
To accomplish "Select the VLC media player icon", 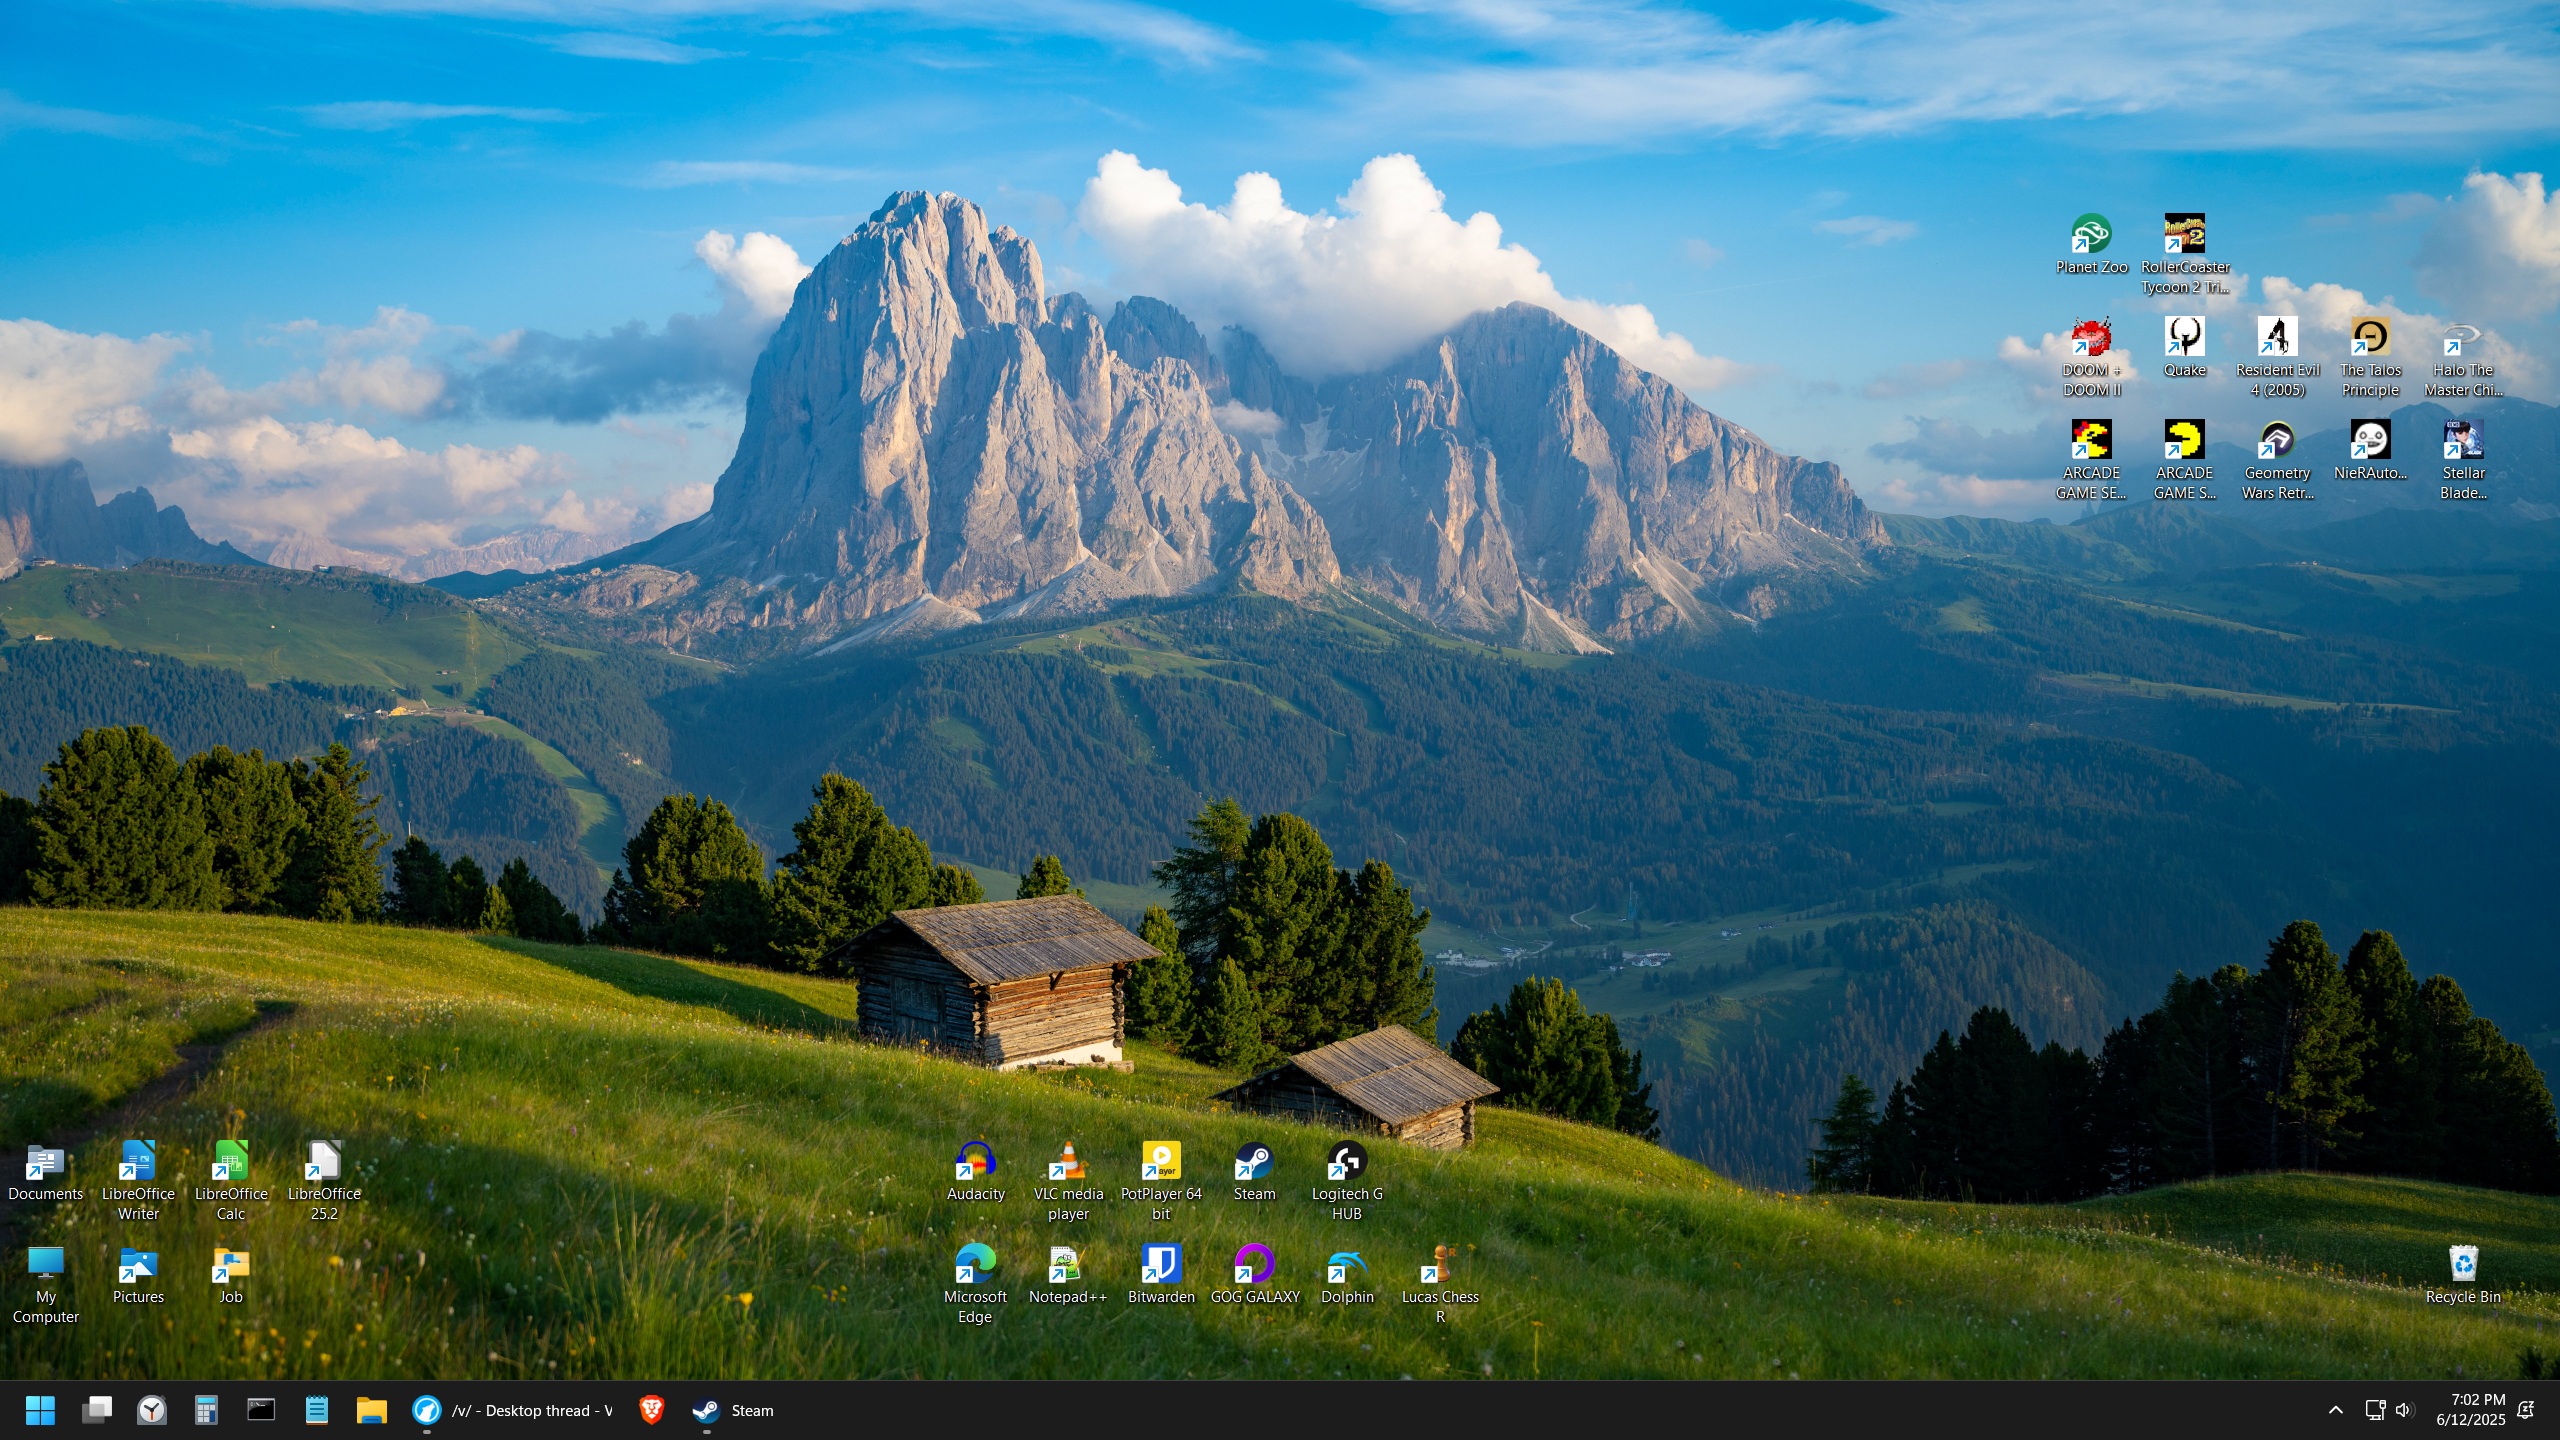I will tap(1068, 1181).
